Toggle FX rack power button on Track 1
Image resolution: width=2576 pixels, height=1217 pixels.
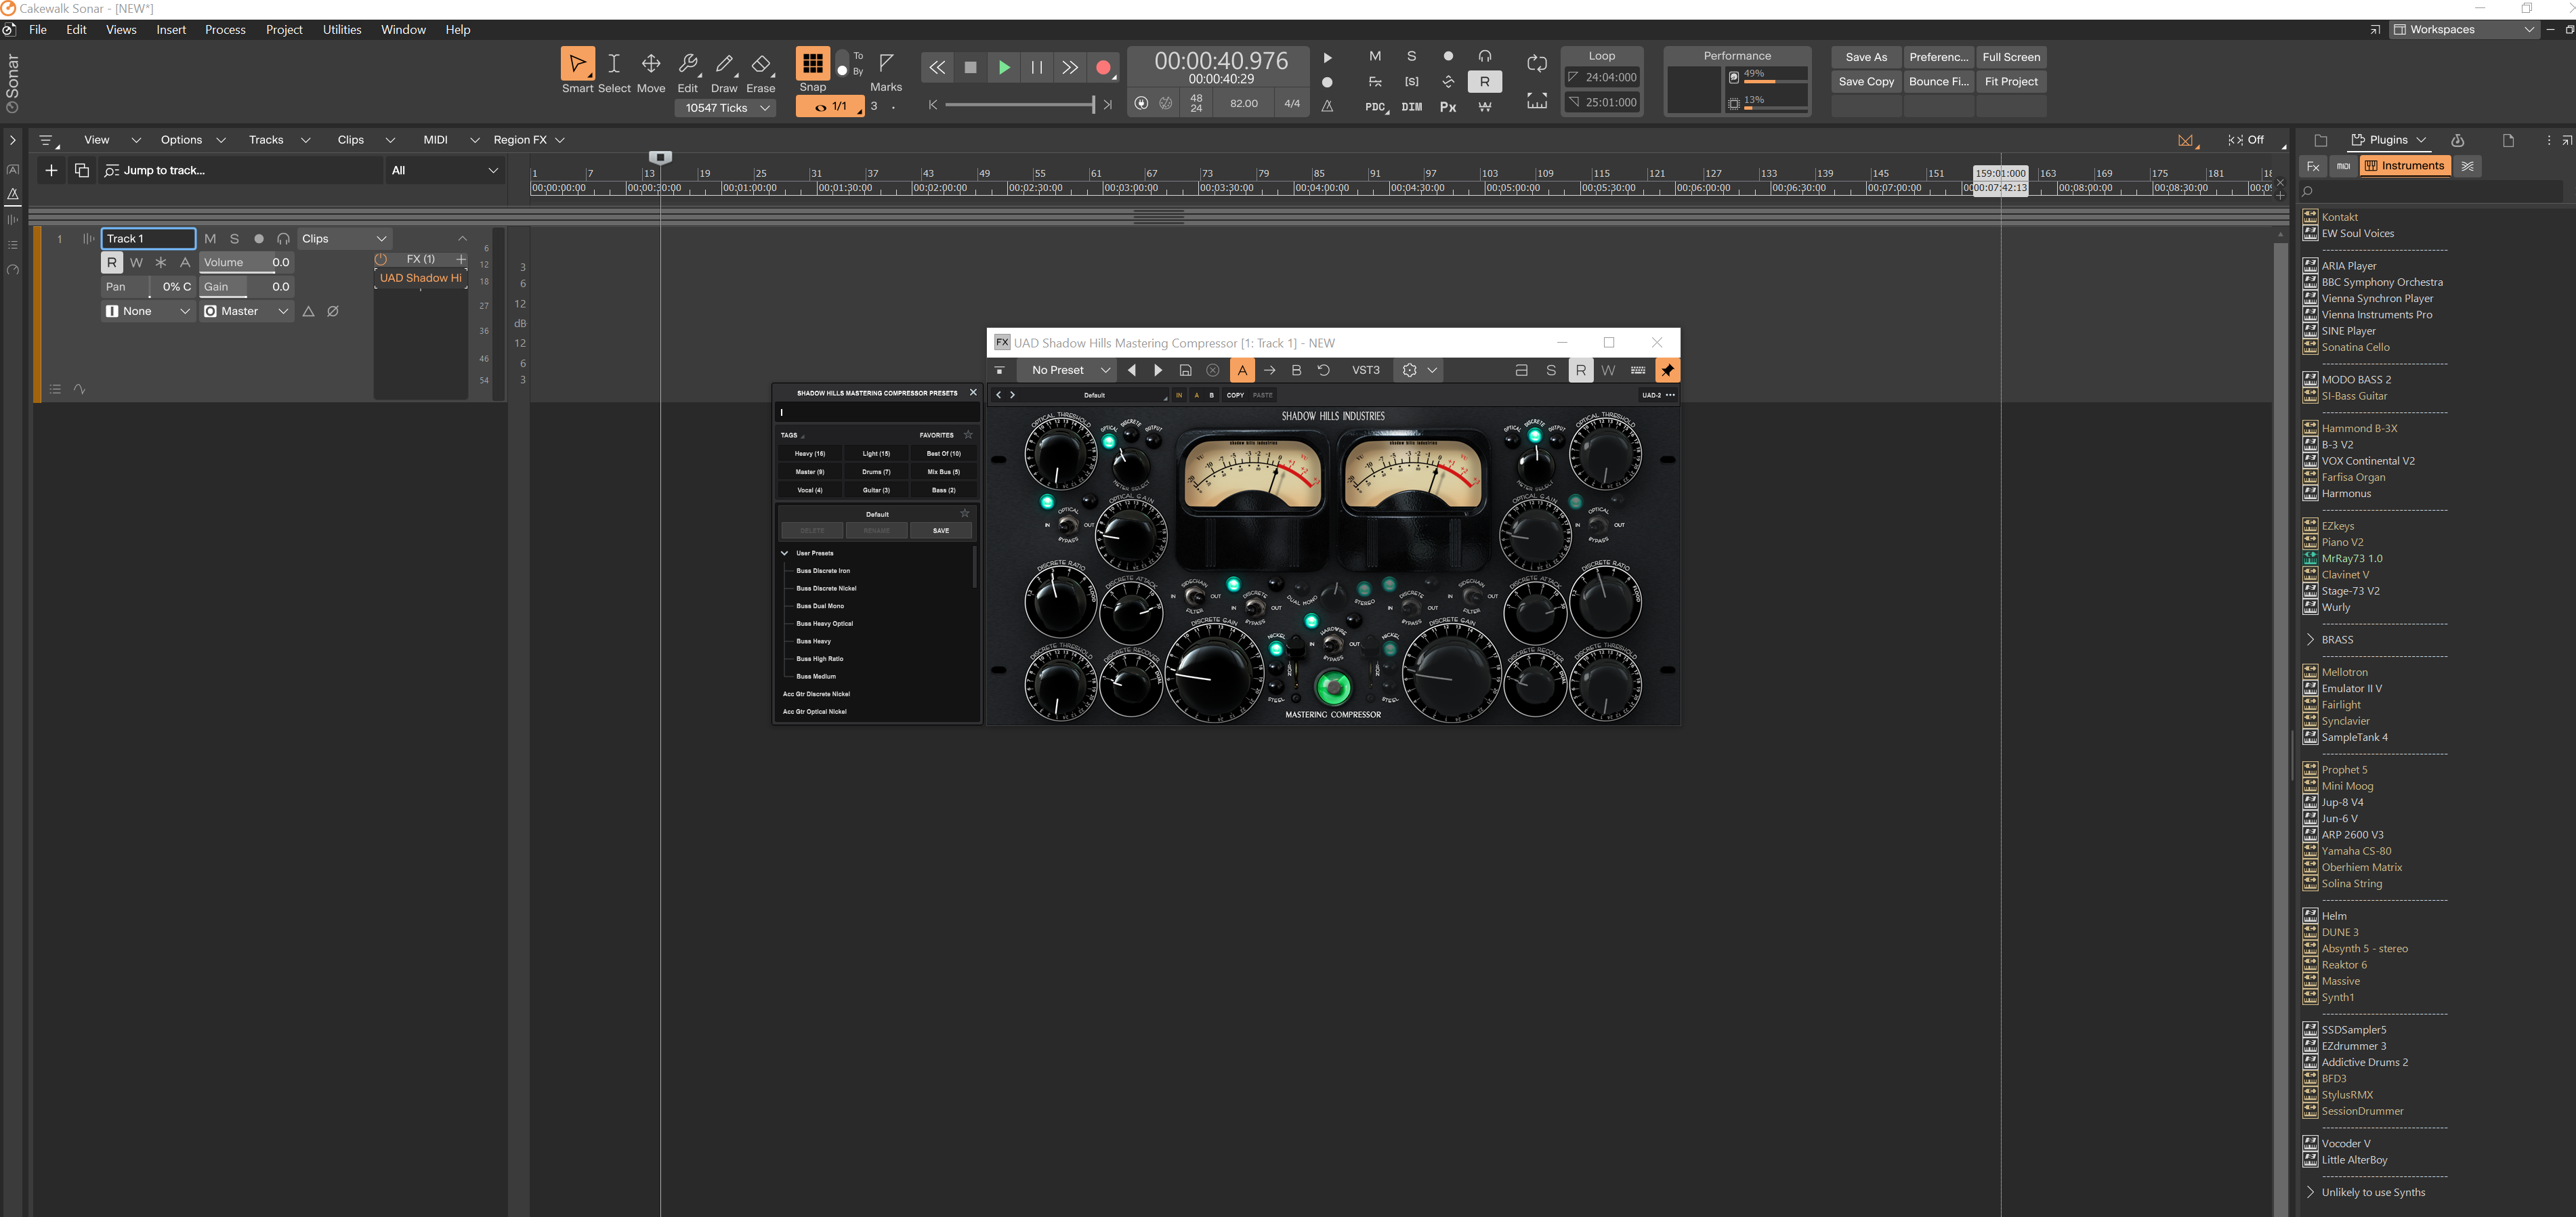[x=381, y=259]
